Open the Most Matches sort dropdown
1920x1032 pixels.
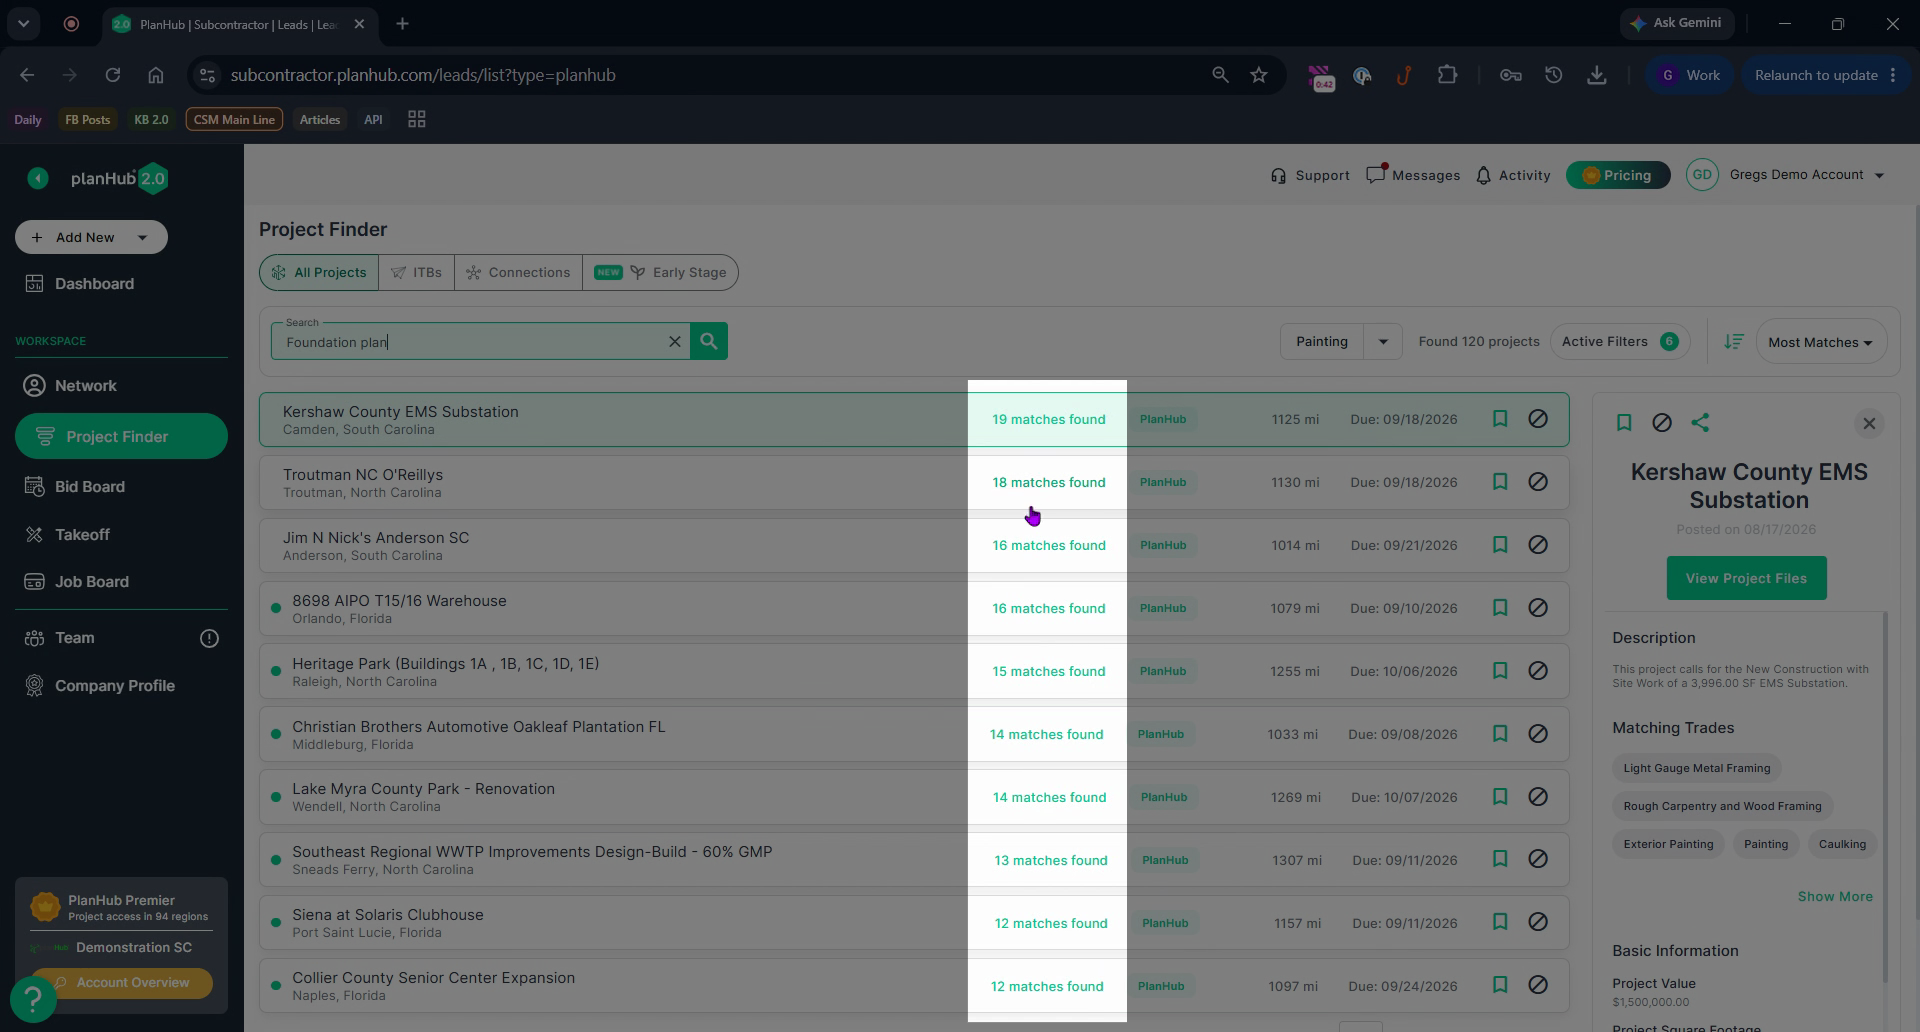(x=1820, y=342)
